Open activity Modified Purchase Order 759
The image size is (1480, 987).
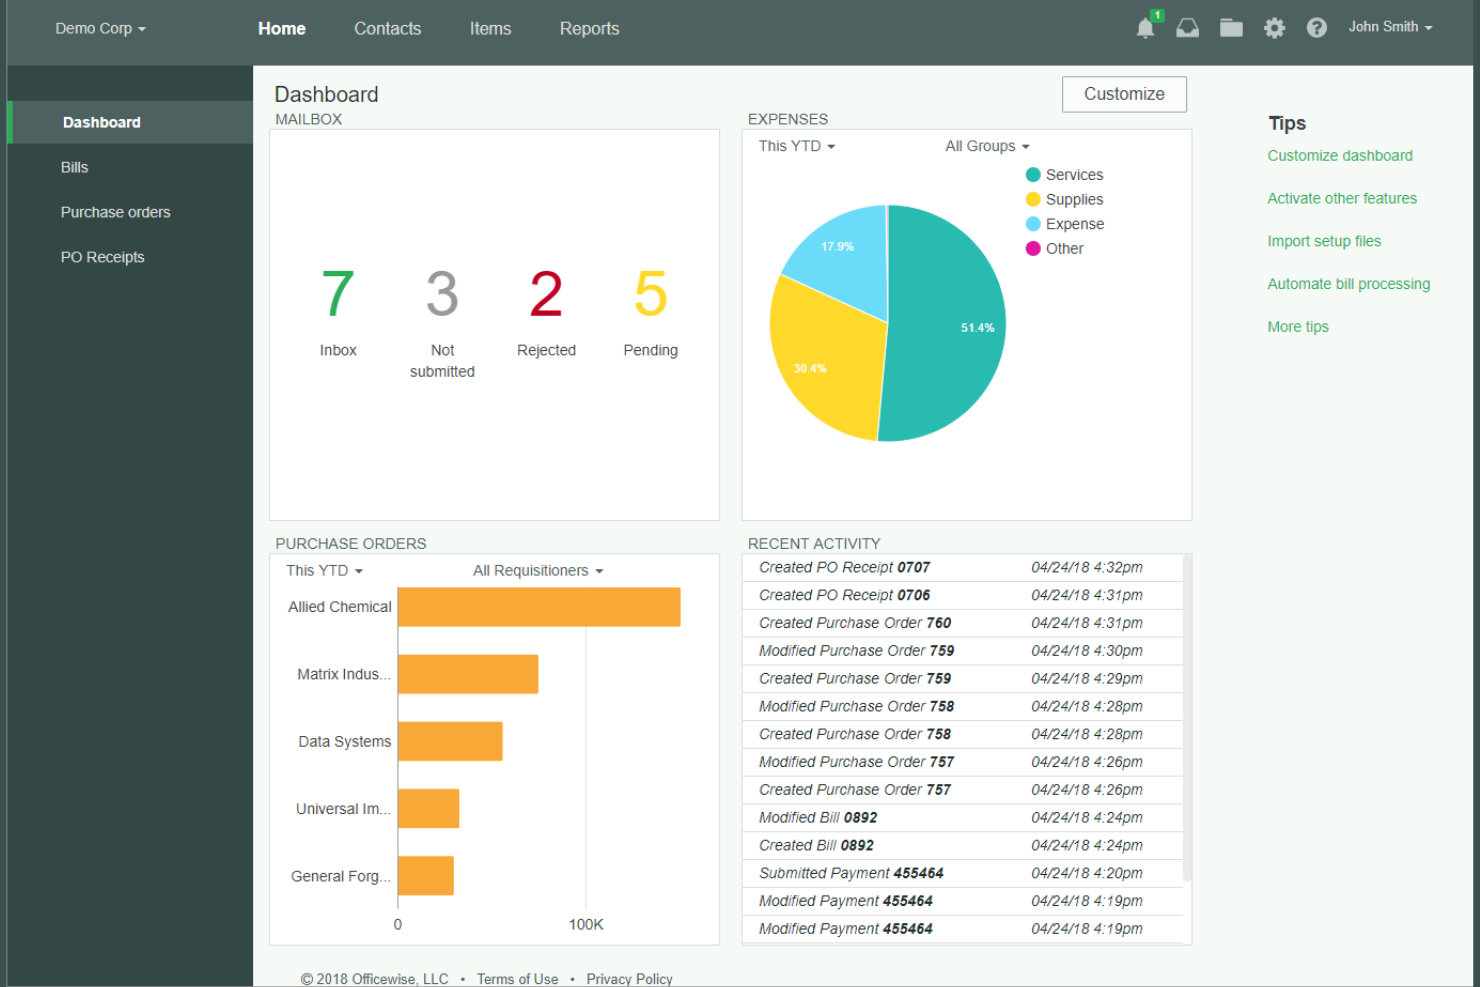(962, 651)
